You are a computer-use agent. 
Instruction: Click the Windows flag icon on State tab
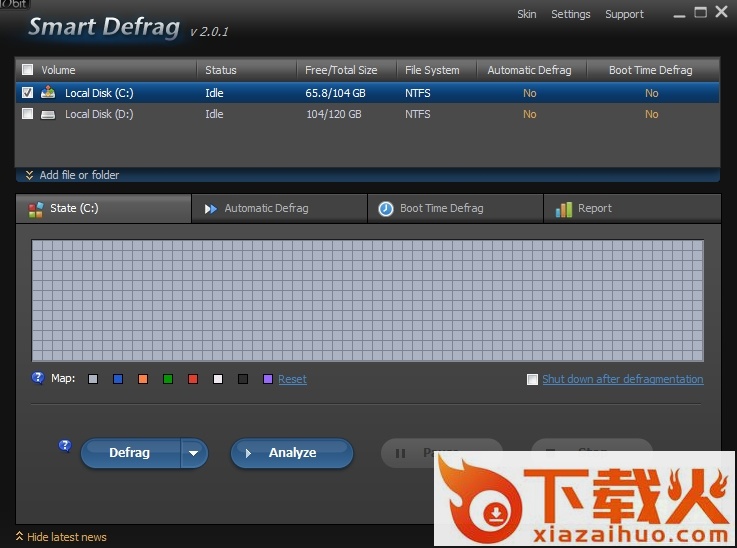36,209
